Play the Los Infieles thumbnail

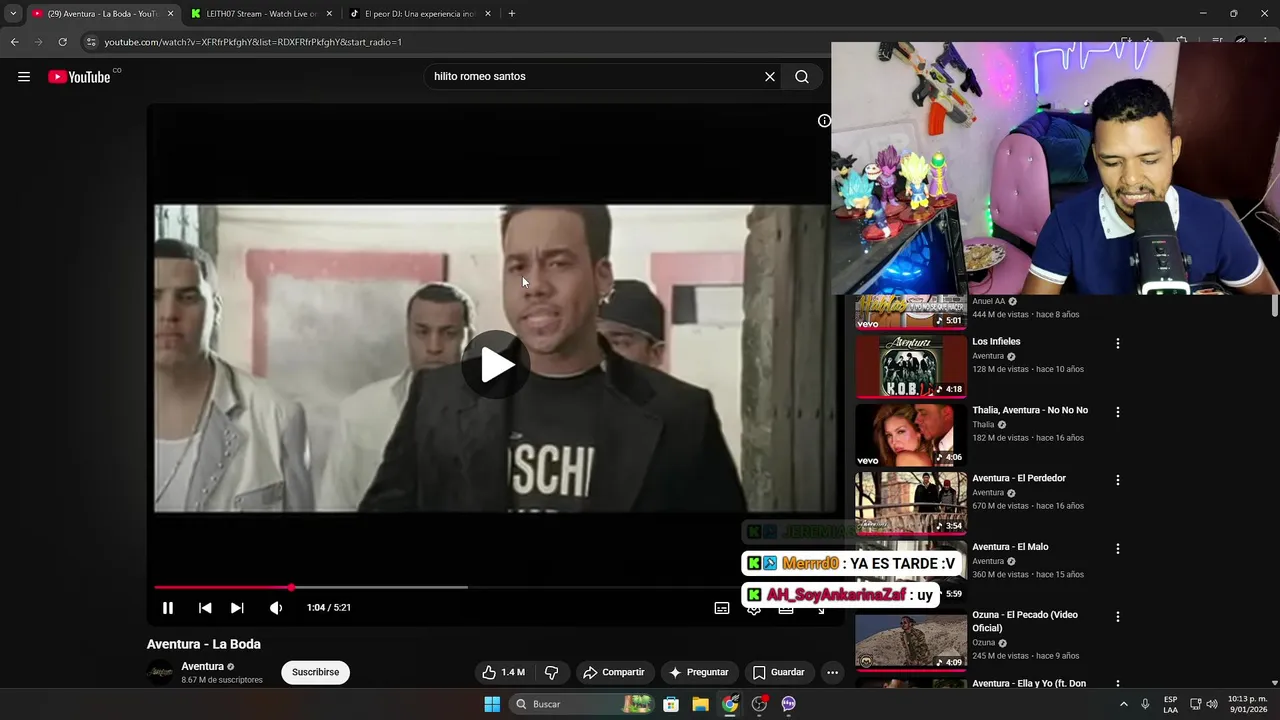pyautogui.click(x=911, y=366)
